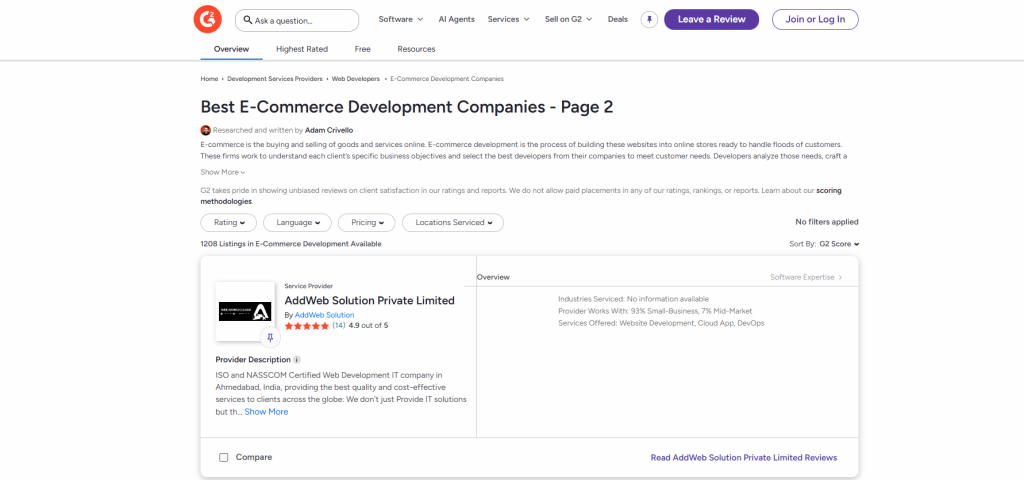Click the G2 logo icon

tap(208, 20)
